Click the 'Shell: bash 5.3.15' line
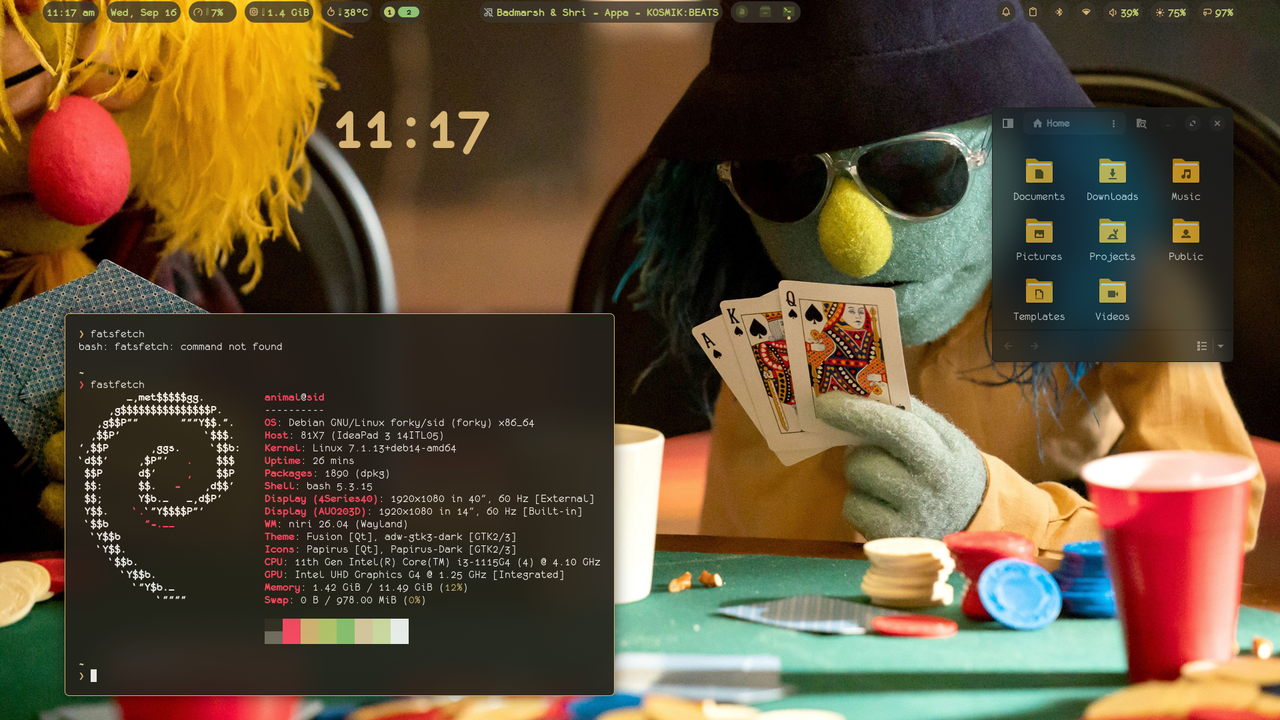1280x720 pixels. tap(318, 486)
